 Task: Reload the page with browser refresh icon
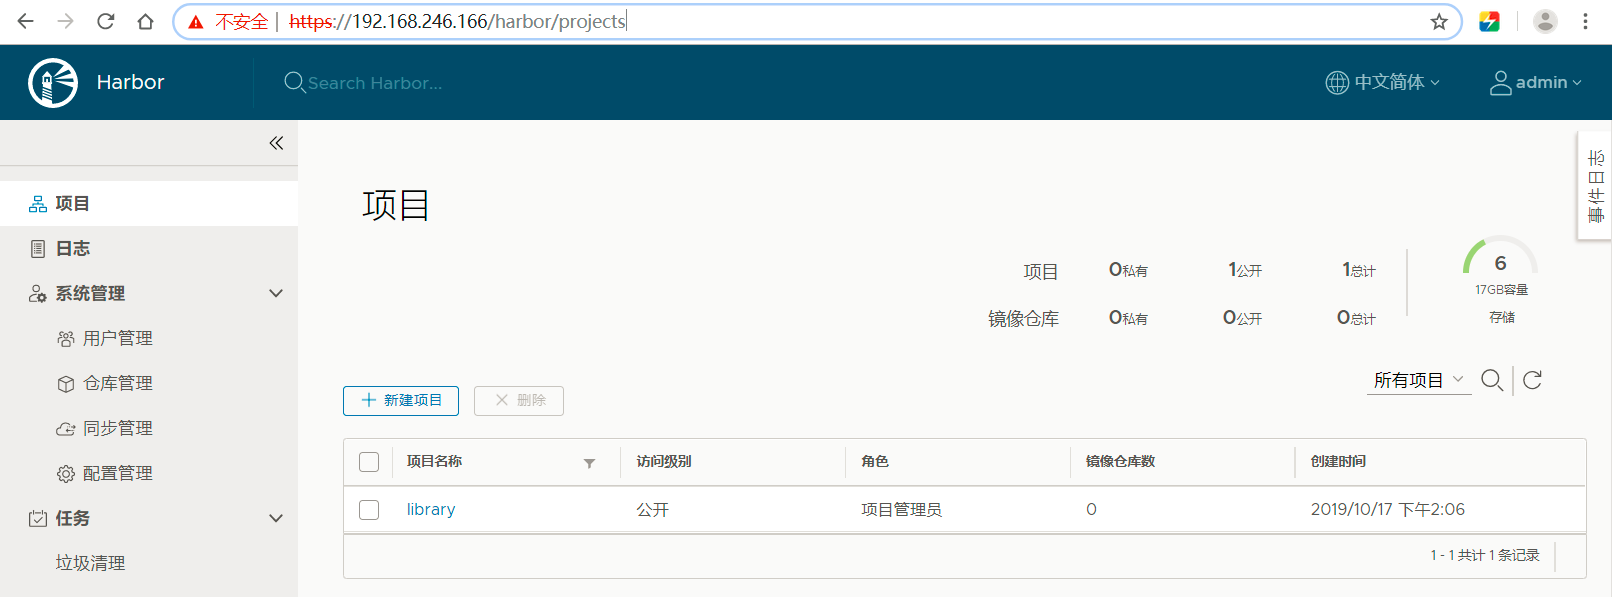106,21
